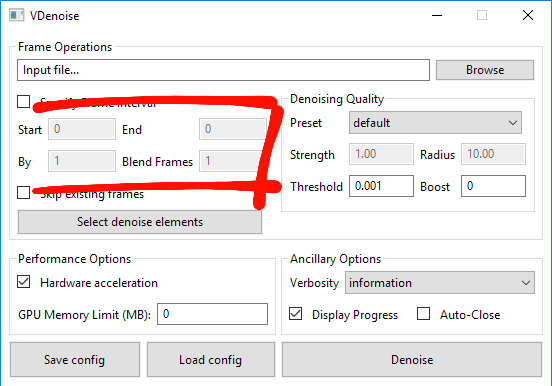Open the Preset dropdown
This screenshot has height=386, width=552.
coord(435,123)
